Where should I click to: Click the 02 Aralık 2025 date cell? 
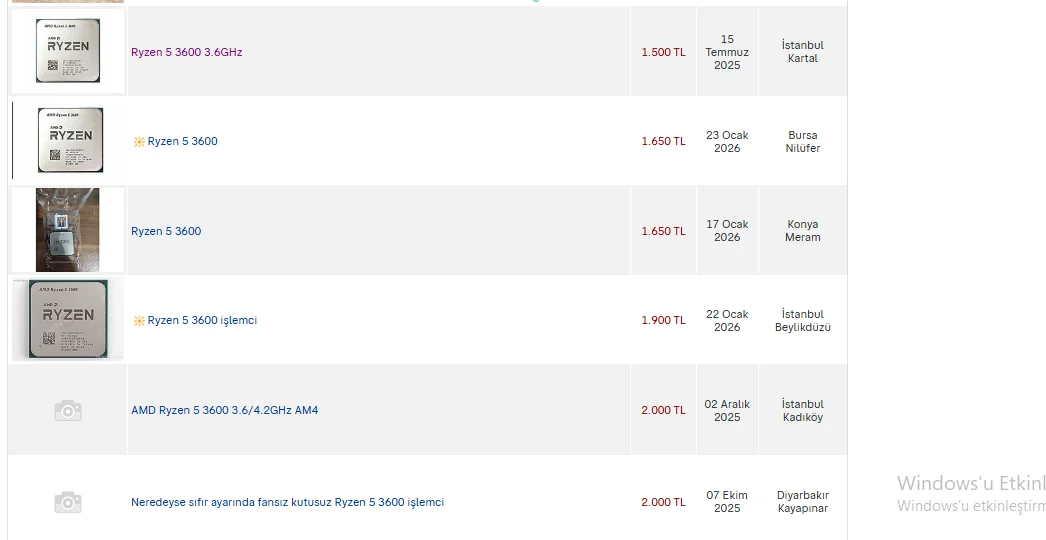[x=727, y=411]
